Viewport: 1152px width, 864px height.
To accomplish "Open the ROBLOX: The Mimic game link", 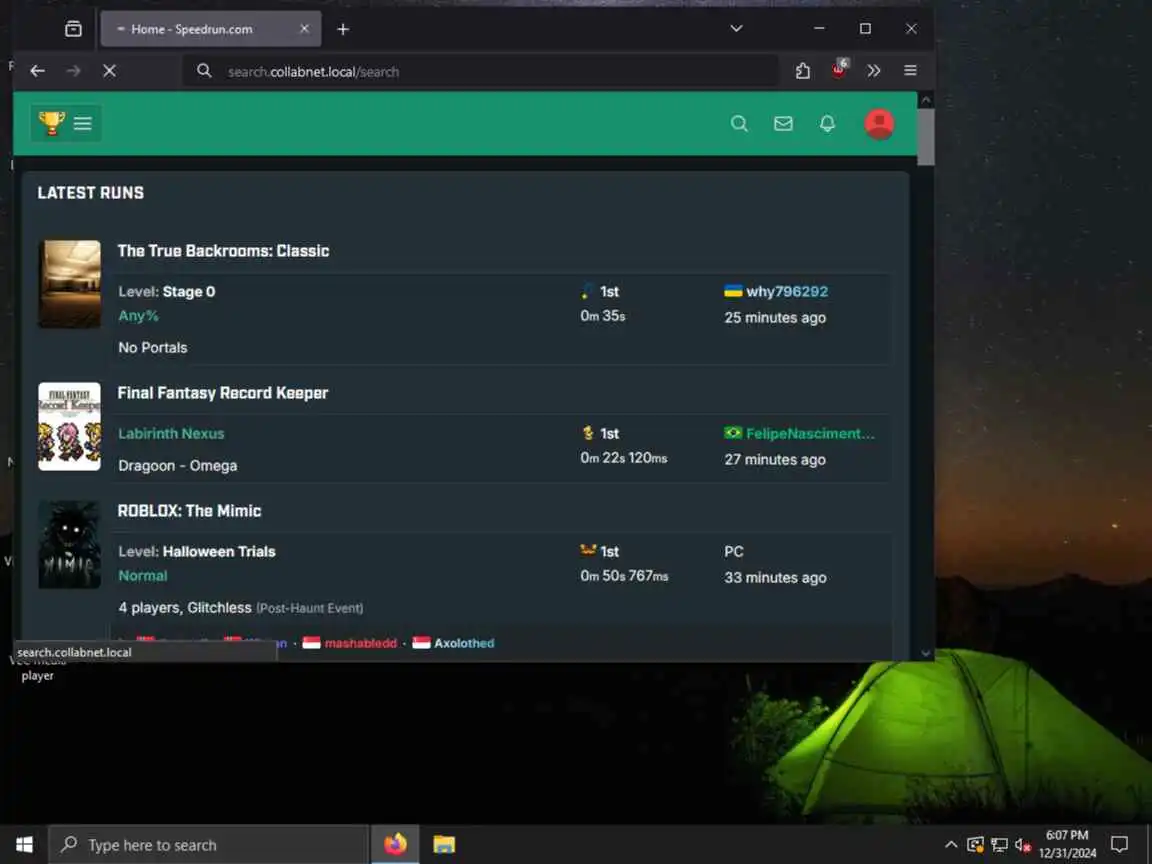I will click(x=190, y=511).
